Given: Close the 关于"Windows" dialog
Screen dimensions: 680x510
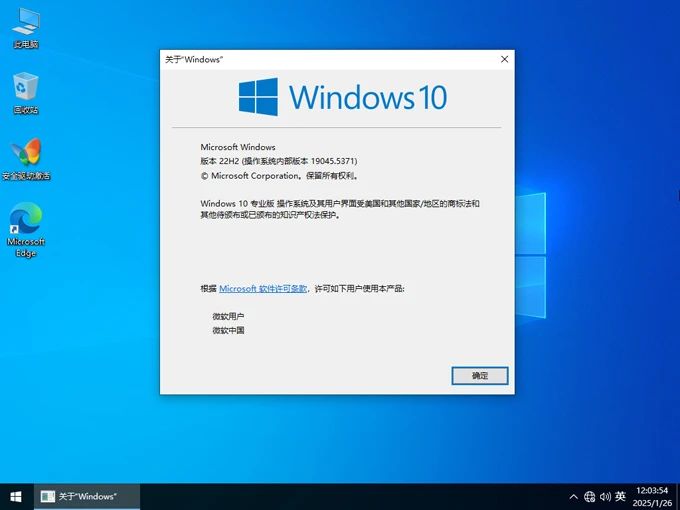Looking at the screenshot, I should pos(504,60).
